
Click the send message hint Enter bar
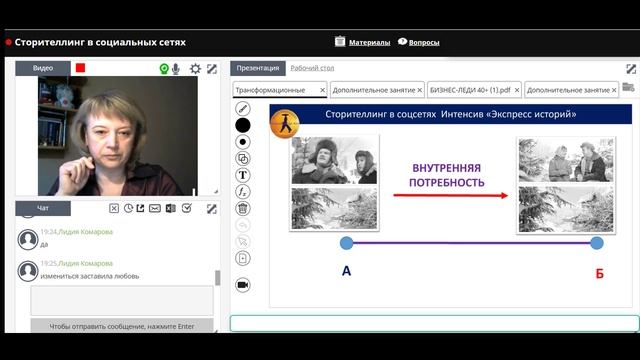(122, 326)
